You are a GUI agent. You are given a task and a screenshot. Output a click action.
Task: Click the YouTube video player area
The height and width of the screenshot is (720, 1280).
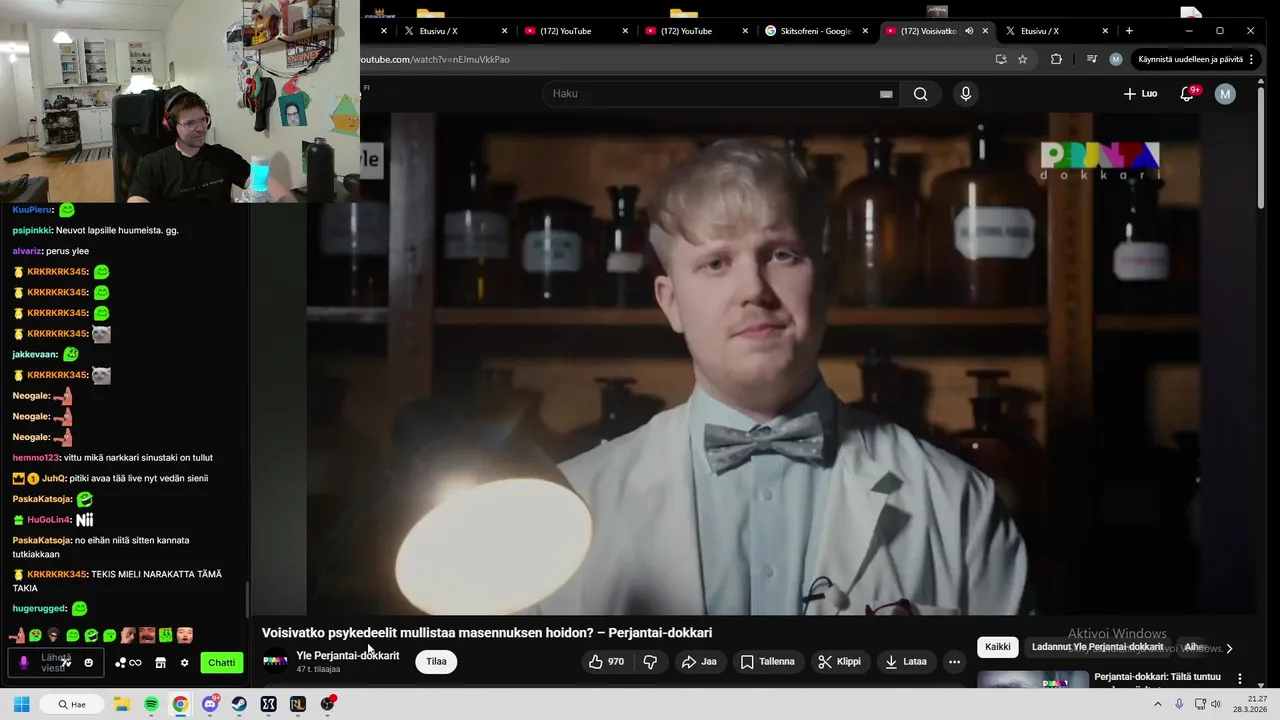(x=755, y=362)
